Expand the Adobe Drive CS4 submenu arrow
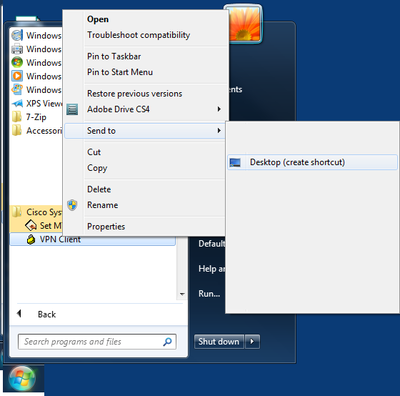The width and height of the screenshot is (400, 396). [x=219, y=109]
